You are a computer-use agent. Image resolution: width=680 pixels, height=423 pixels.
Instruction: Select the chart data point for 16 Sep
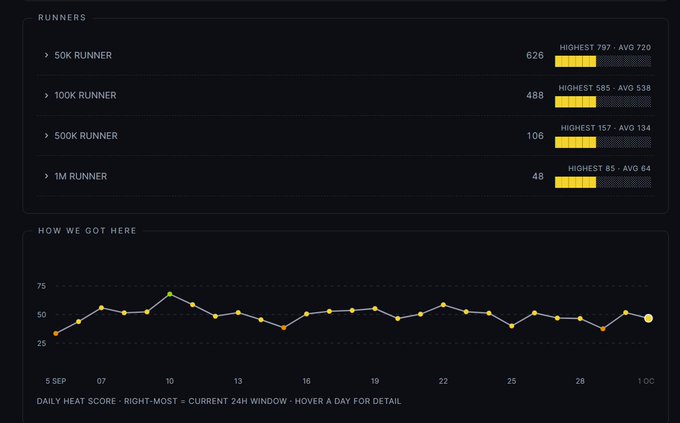click(307, 314)
